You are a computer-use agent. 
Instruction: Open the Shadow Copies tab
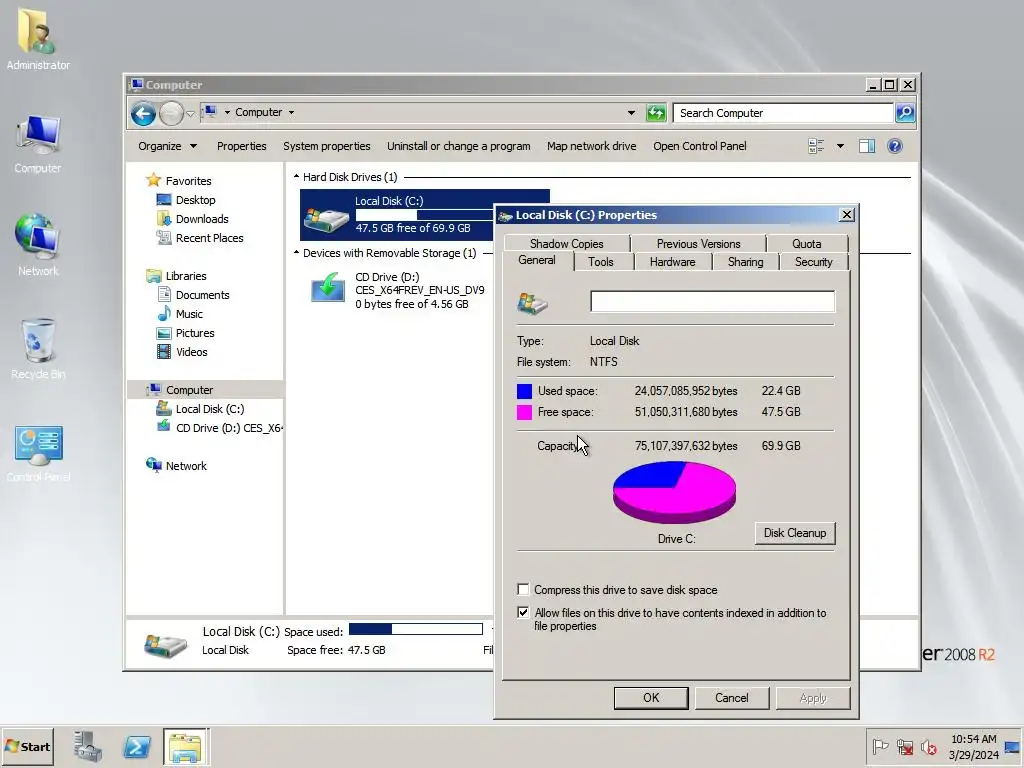tap(566, 244)
